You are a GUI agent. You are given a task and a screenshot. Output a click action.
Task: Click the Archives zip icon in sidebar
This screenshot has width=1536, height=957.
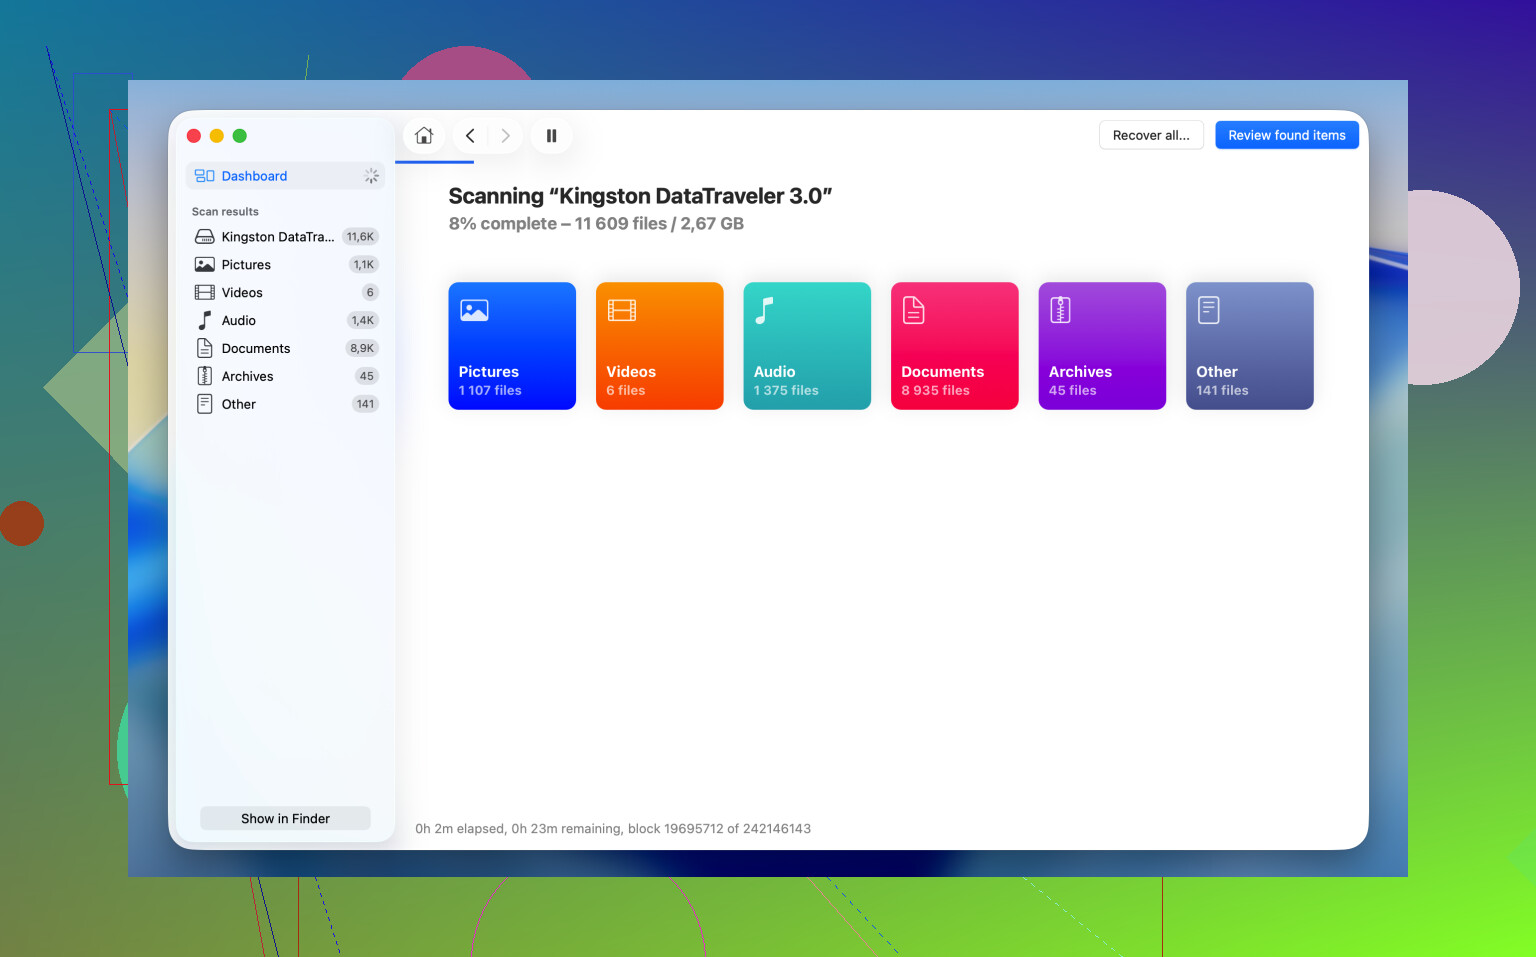pyautogui.click(x=204, y=376)
